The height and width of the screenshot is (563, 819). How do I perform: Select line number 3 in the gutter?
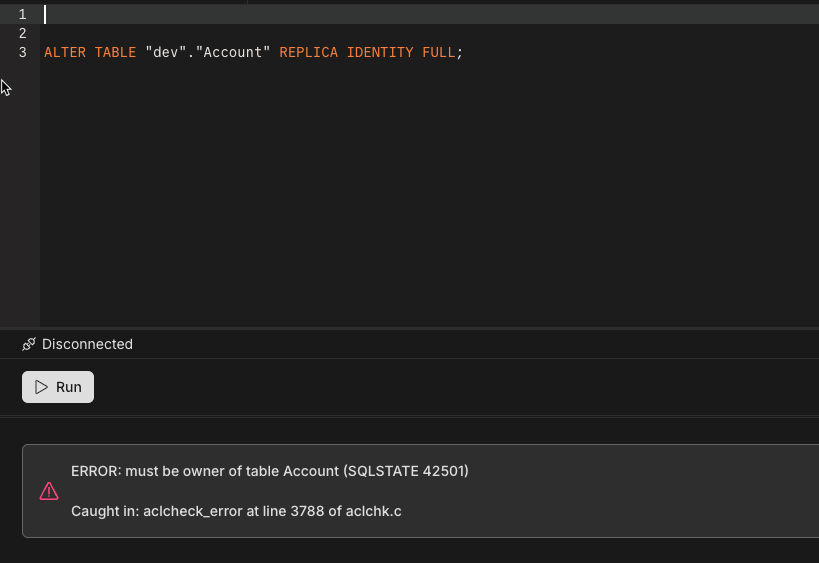pos(22,52)
